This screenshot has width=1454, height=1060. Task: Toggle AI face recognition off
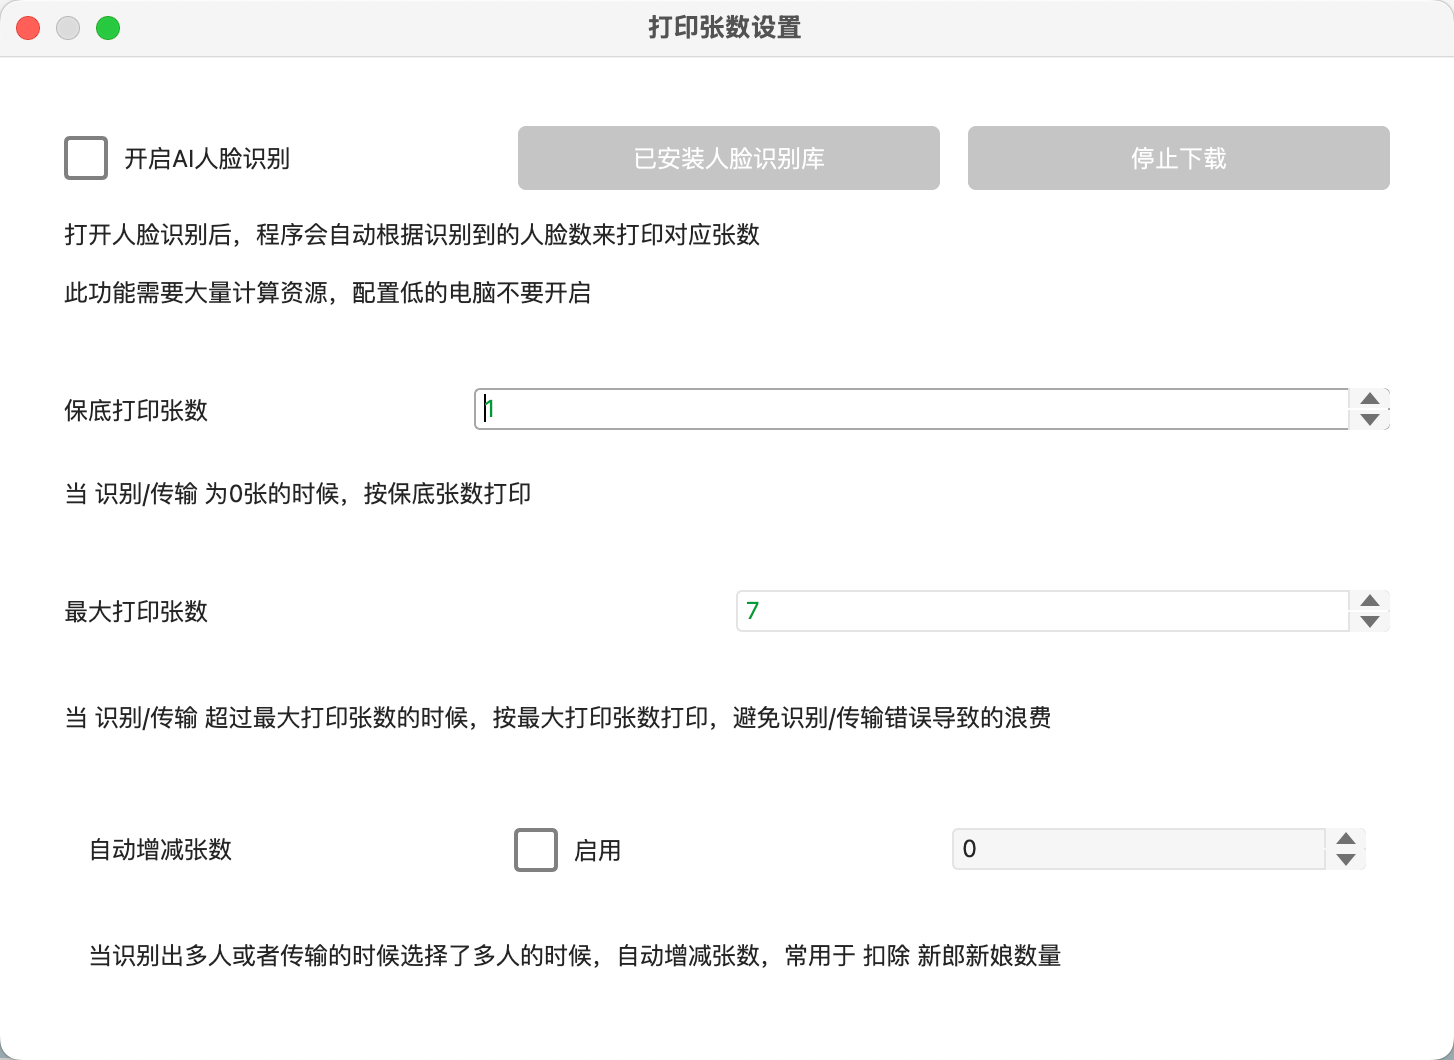[86, 157]
